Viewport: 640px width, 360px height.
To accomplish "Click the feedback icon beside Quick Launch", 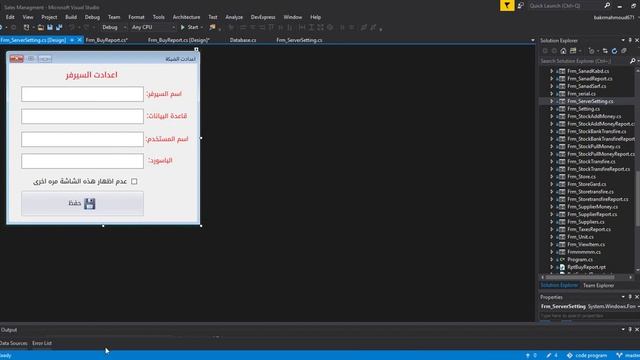I will (521, 5).
